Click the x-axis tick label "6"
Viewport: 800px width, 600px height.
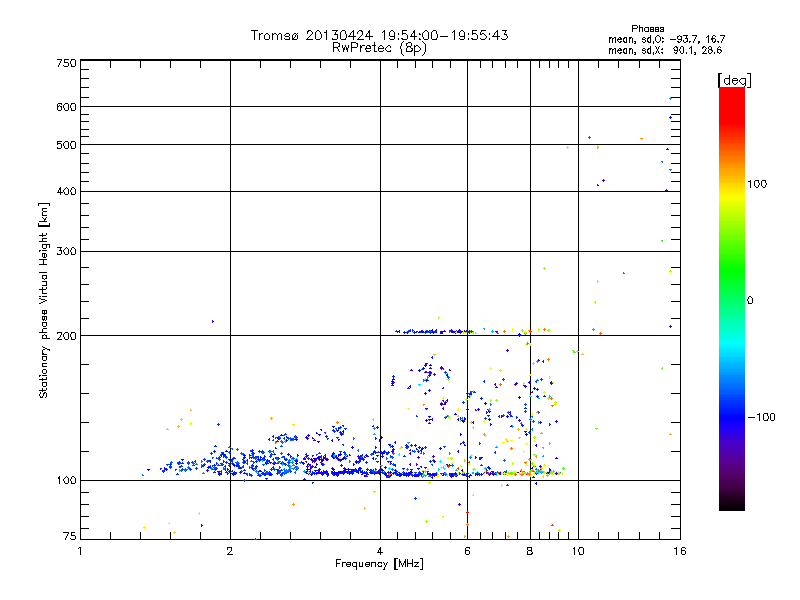pos(467,551)
